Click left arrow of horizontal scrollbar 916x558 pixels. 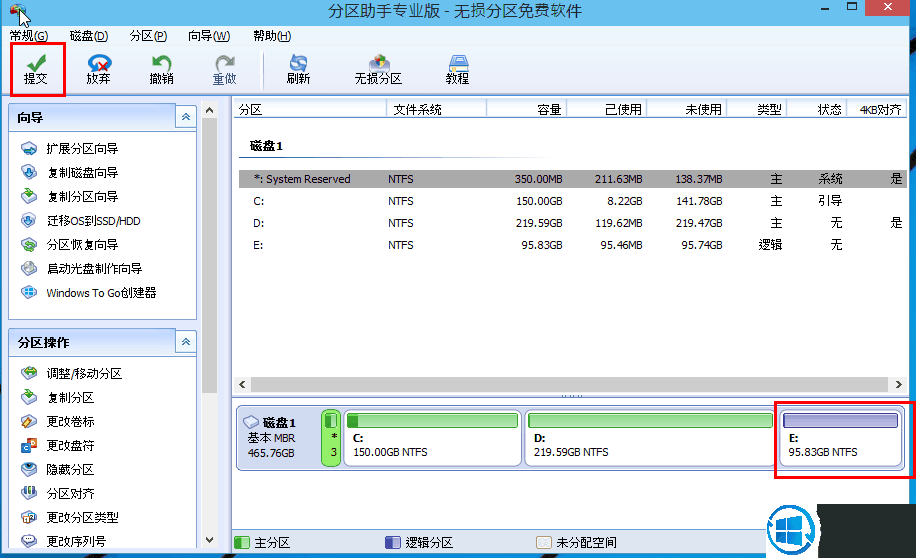point(242,384)
